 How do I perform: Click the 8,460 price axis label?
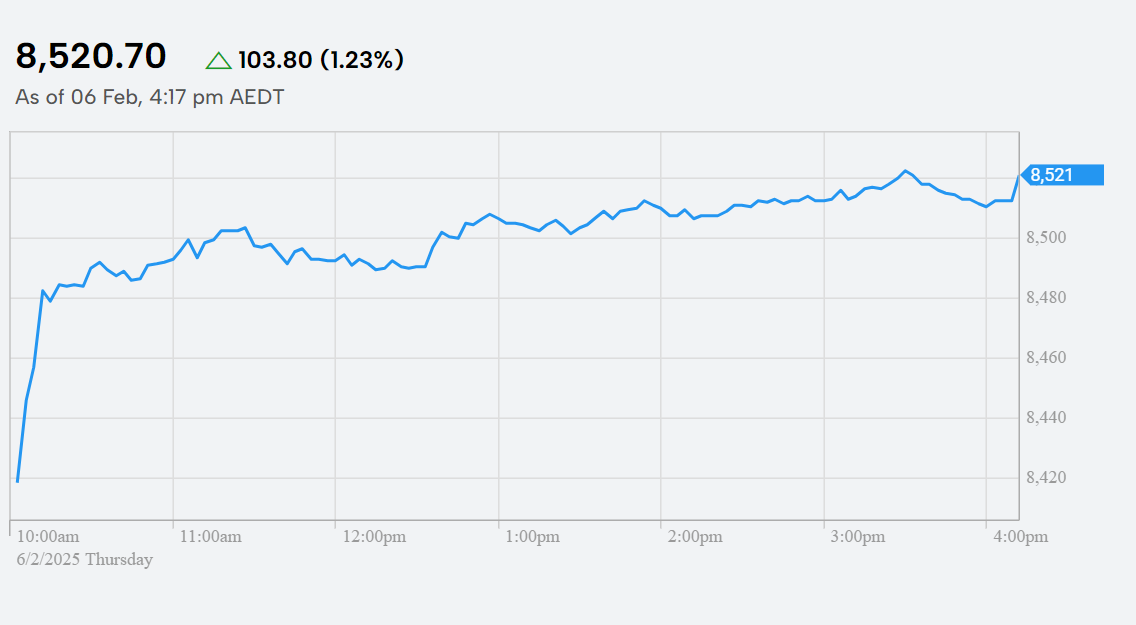pyautogui.click(x=1048, y=358)
